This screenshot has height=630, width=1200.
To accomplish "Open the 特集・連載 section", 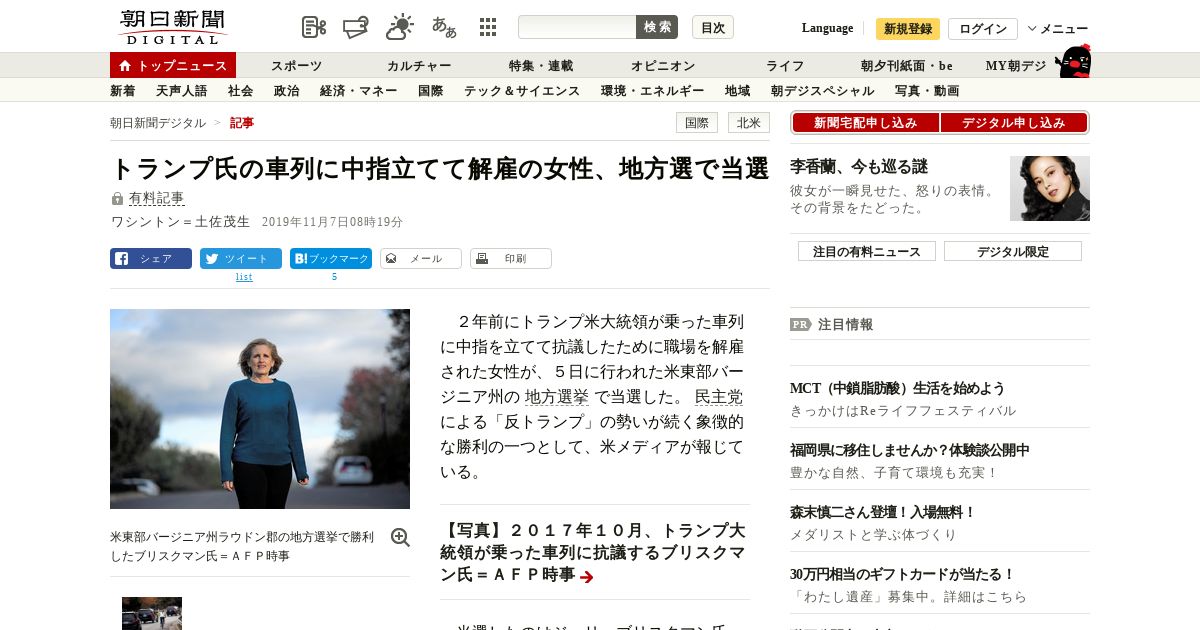I will (541, 66).
